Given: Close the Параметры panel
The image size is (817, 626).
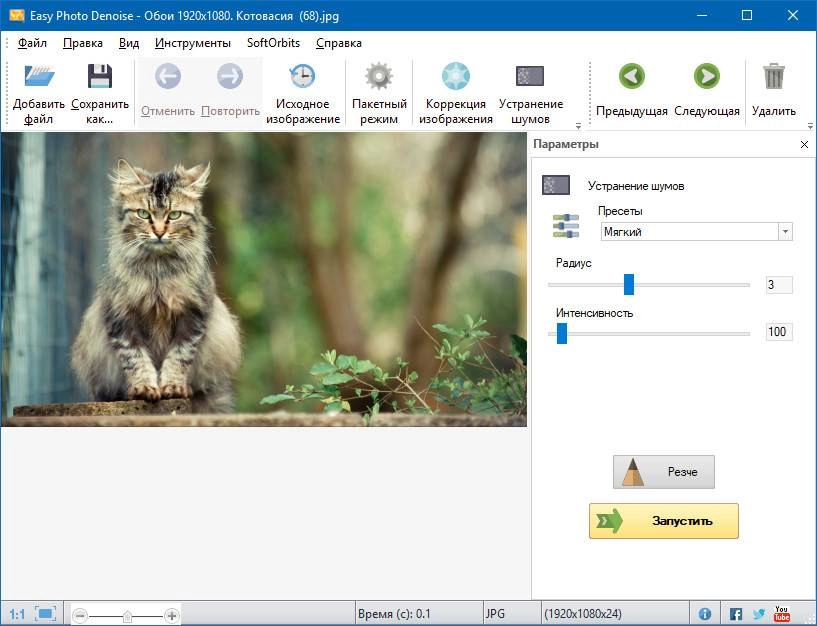Looking at the screenshot, I should [804, 144].
